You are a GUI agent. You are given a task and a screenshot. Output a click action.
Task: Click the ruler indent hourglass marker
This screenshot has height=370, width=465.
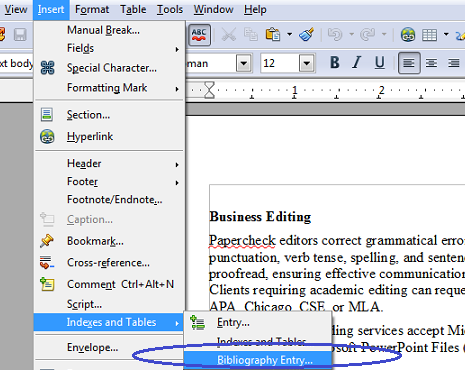click(x=209, y=90)
